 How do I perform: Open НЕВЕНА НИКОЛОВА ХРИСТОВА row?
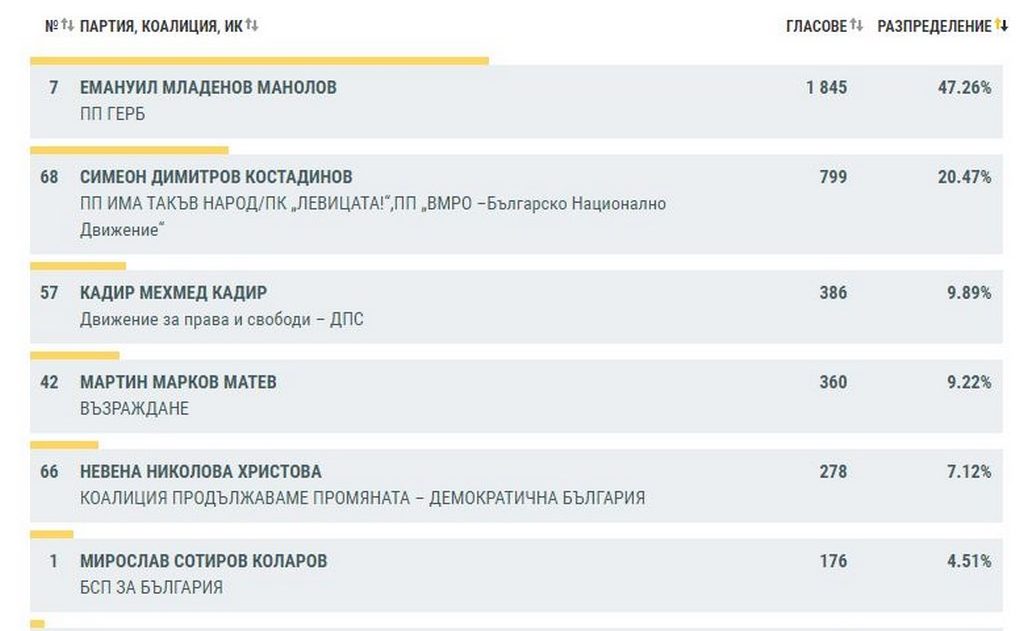pos(200,471)
